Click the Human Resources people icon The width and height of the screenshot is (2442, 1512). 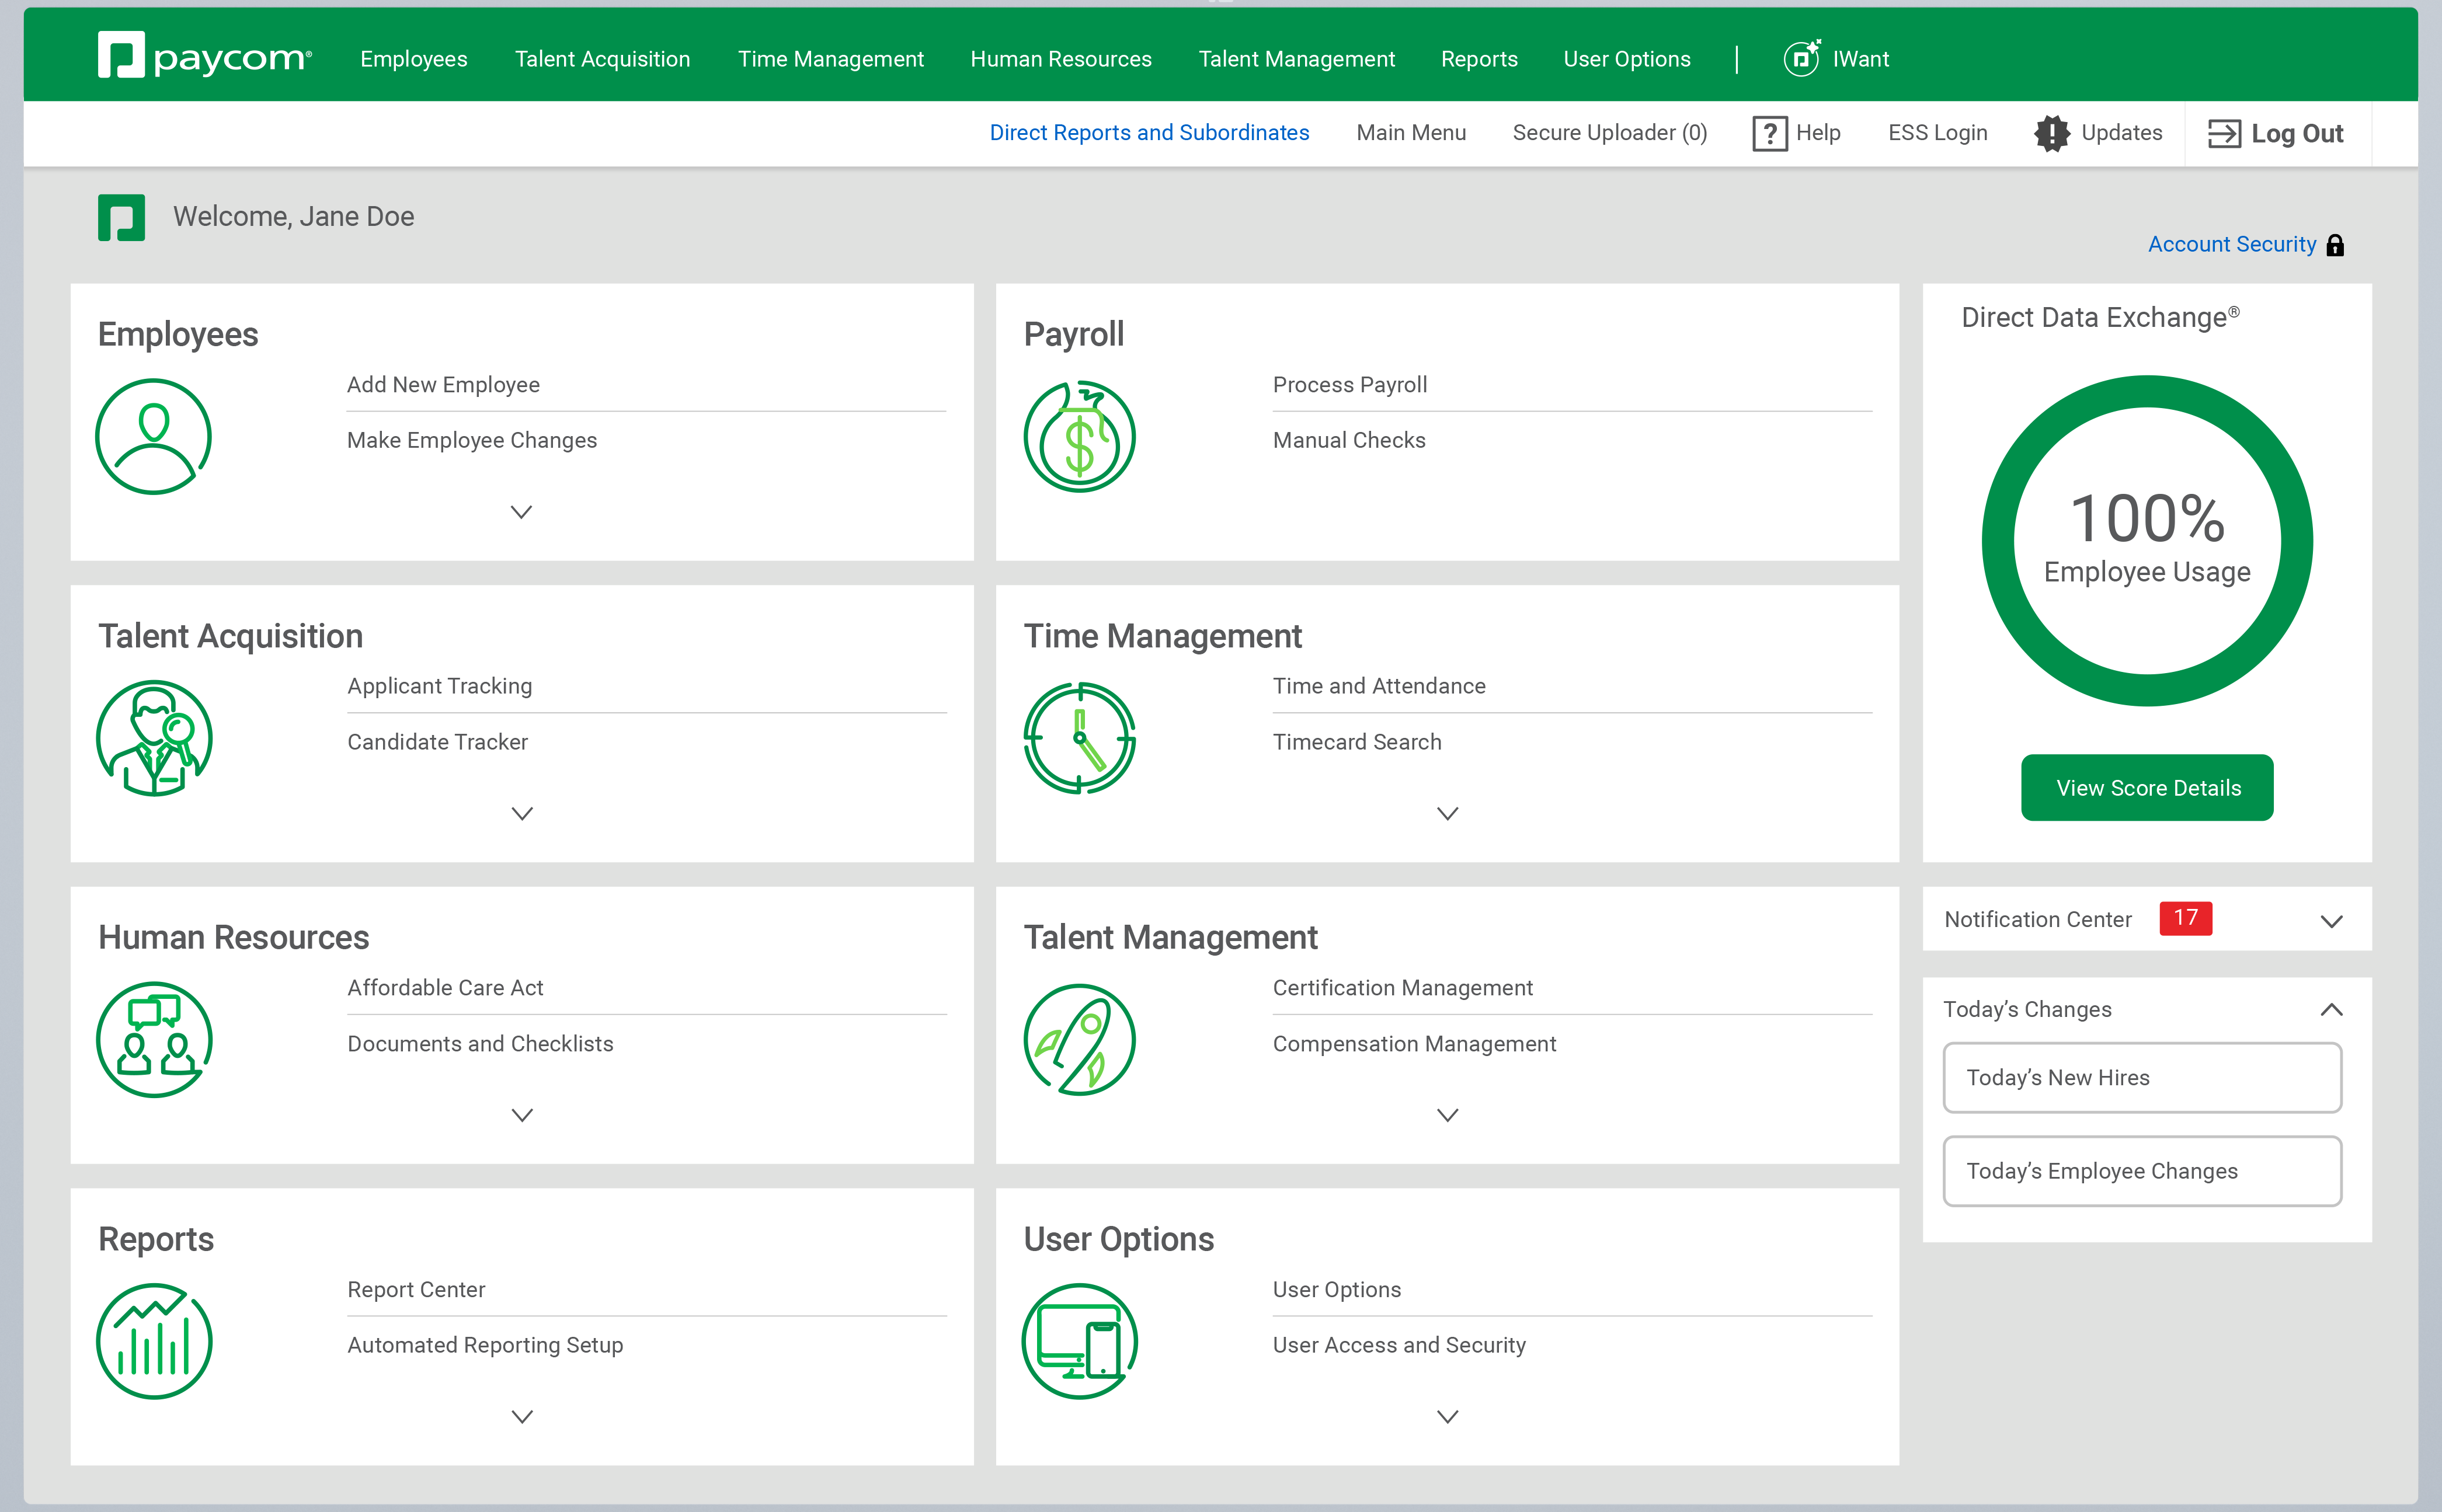[153, 1039]
